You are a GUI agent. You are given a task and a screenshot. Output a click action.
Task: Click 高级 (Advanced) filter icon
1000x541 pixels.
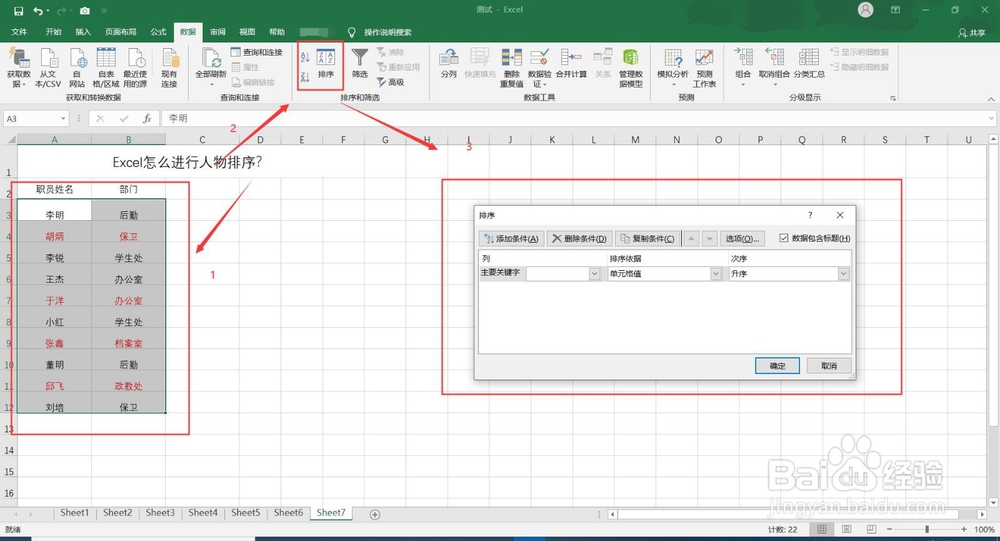pos(390,82)
